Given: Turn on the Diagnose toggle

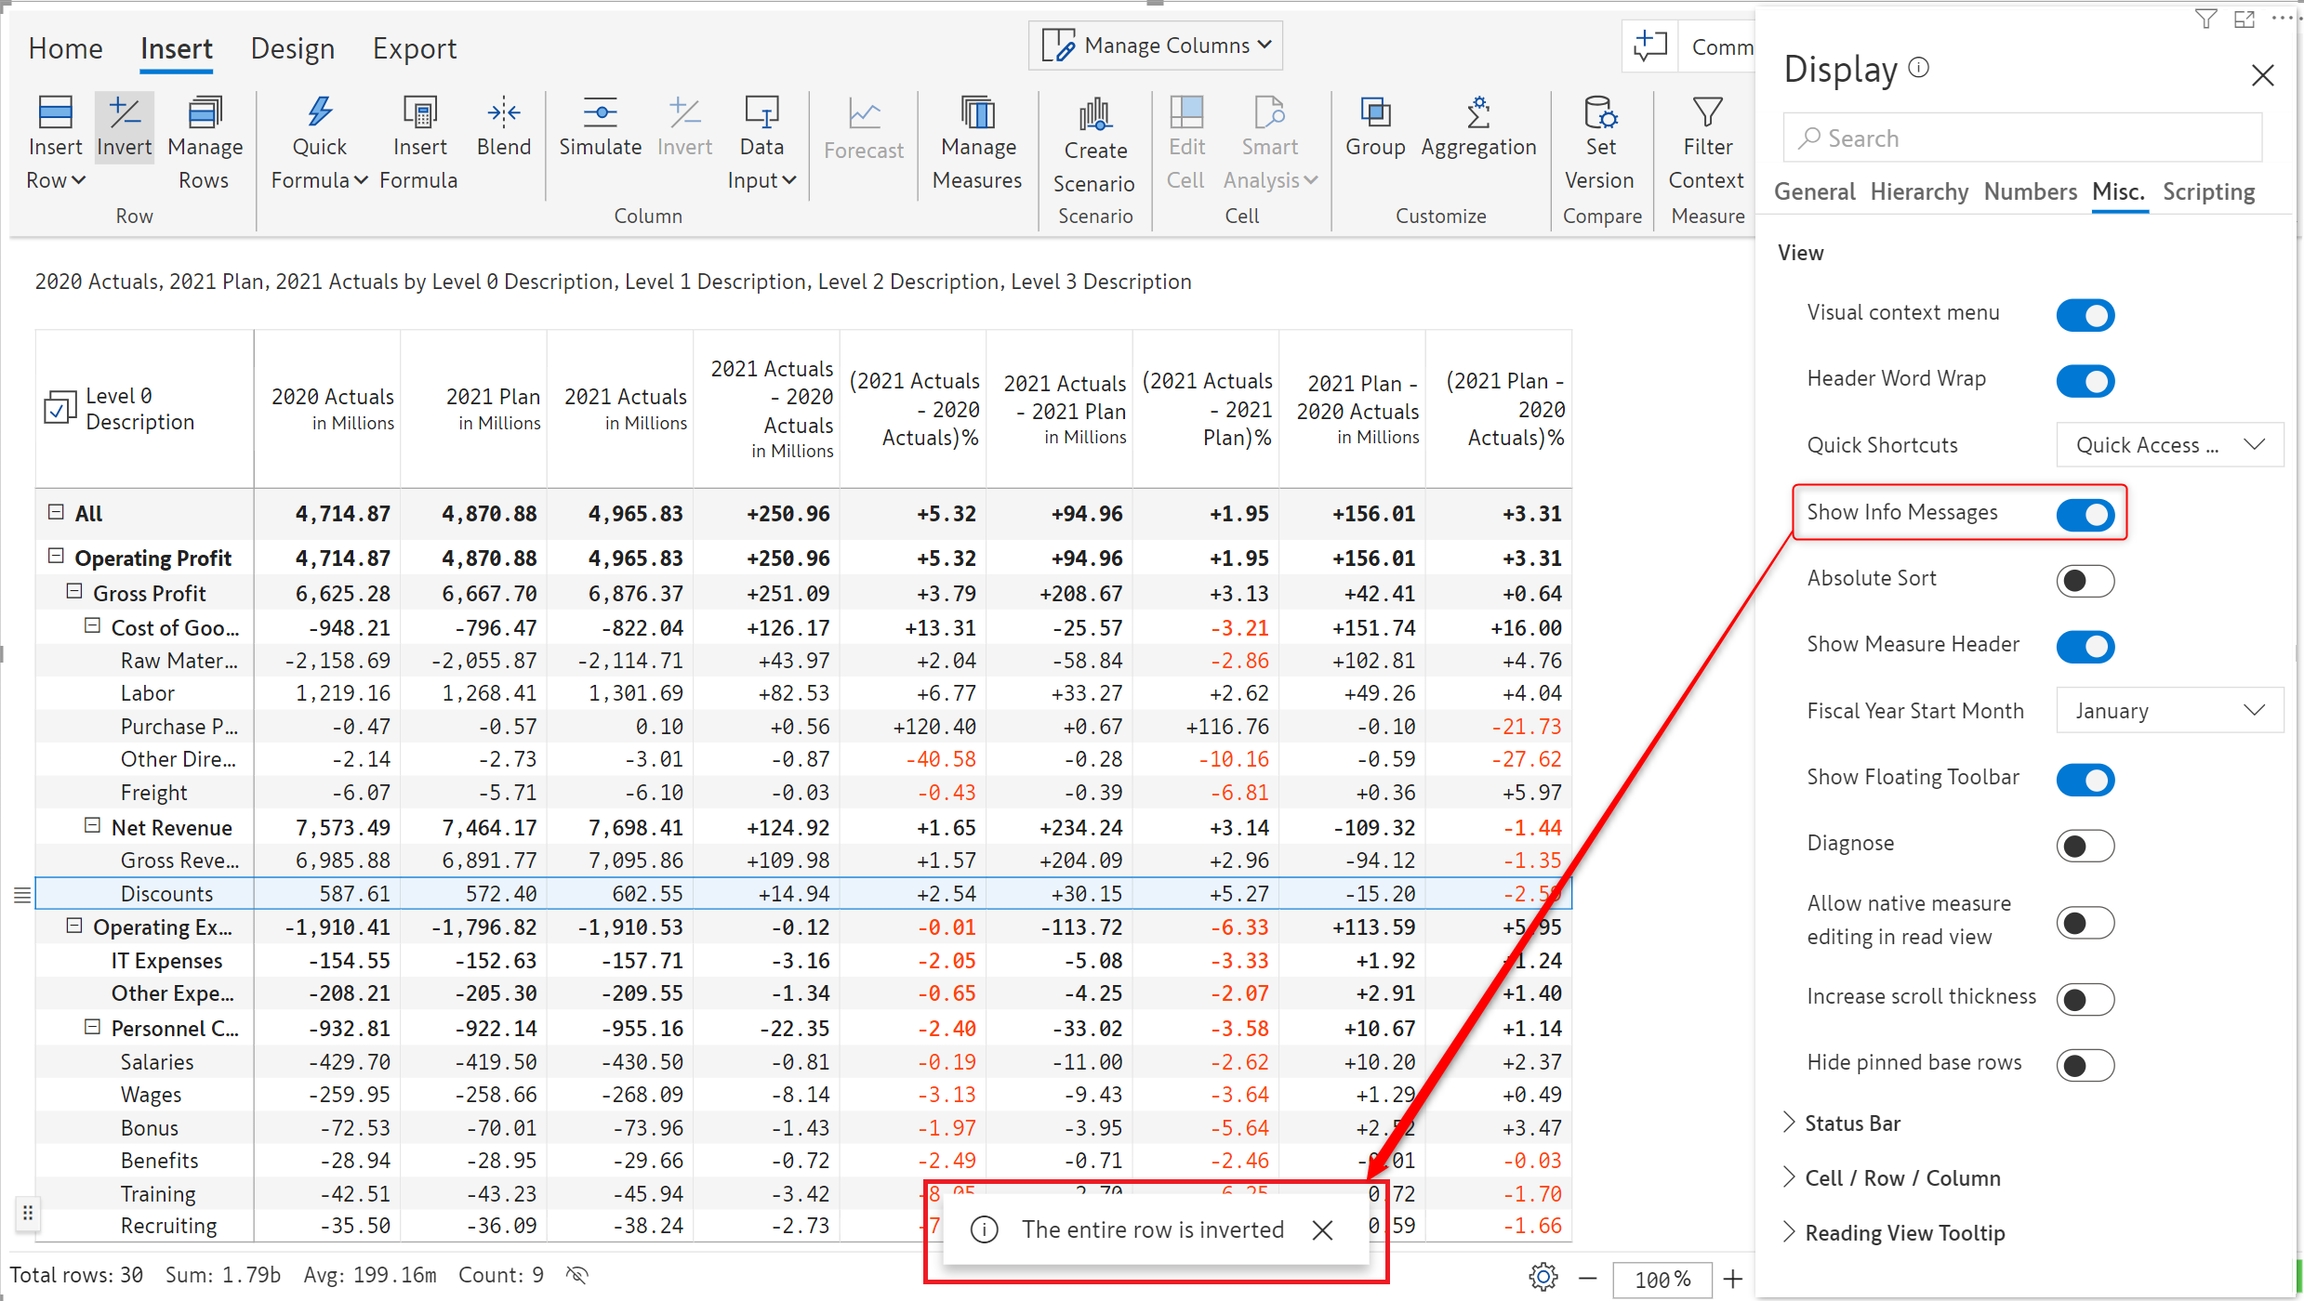Looking at the screenshot, I should 2085,845.
